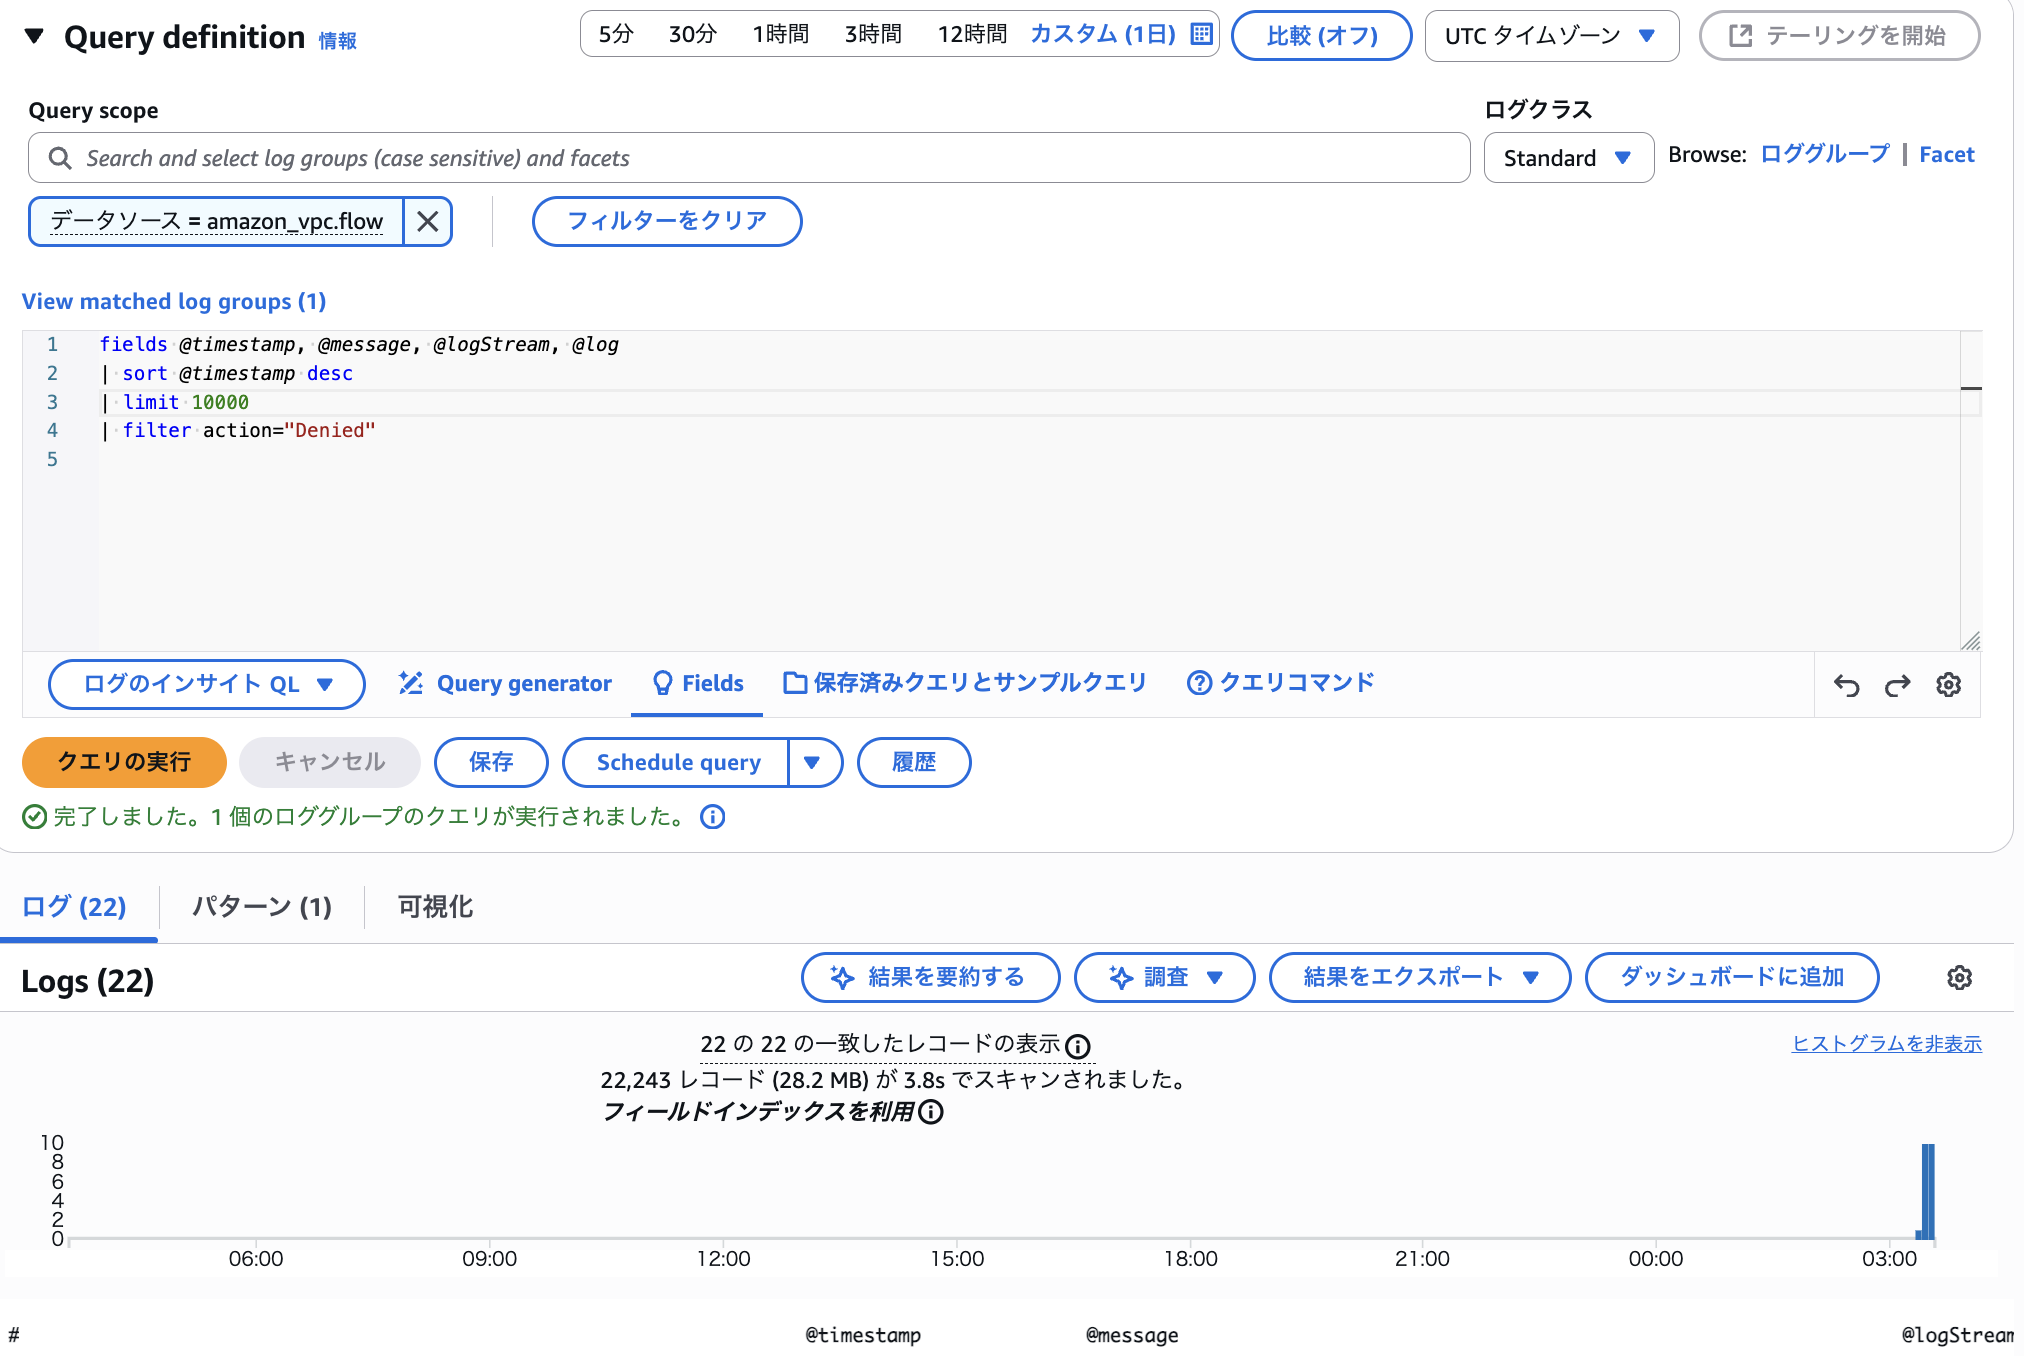Viewport: 2024px width, 1356px height.
Task: Expand the Schedule query dropdown arrow
Action: pyautogui.click(x=815, y=762)
